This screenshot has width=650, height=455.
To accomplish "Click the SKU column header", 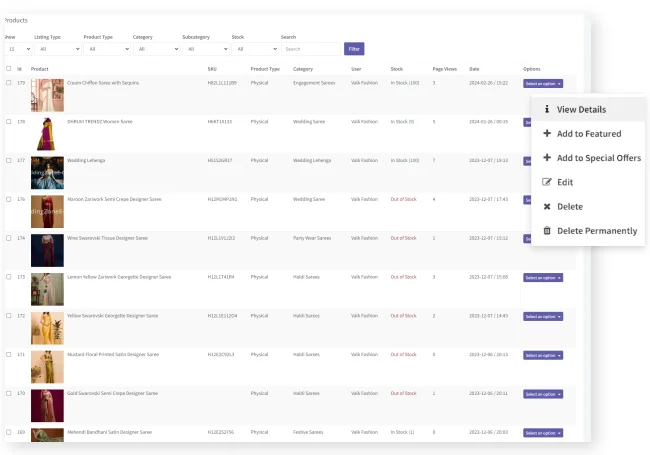I will tap(212, 69).
